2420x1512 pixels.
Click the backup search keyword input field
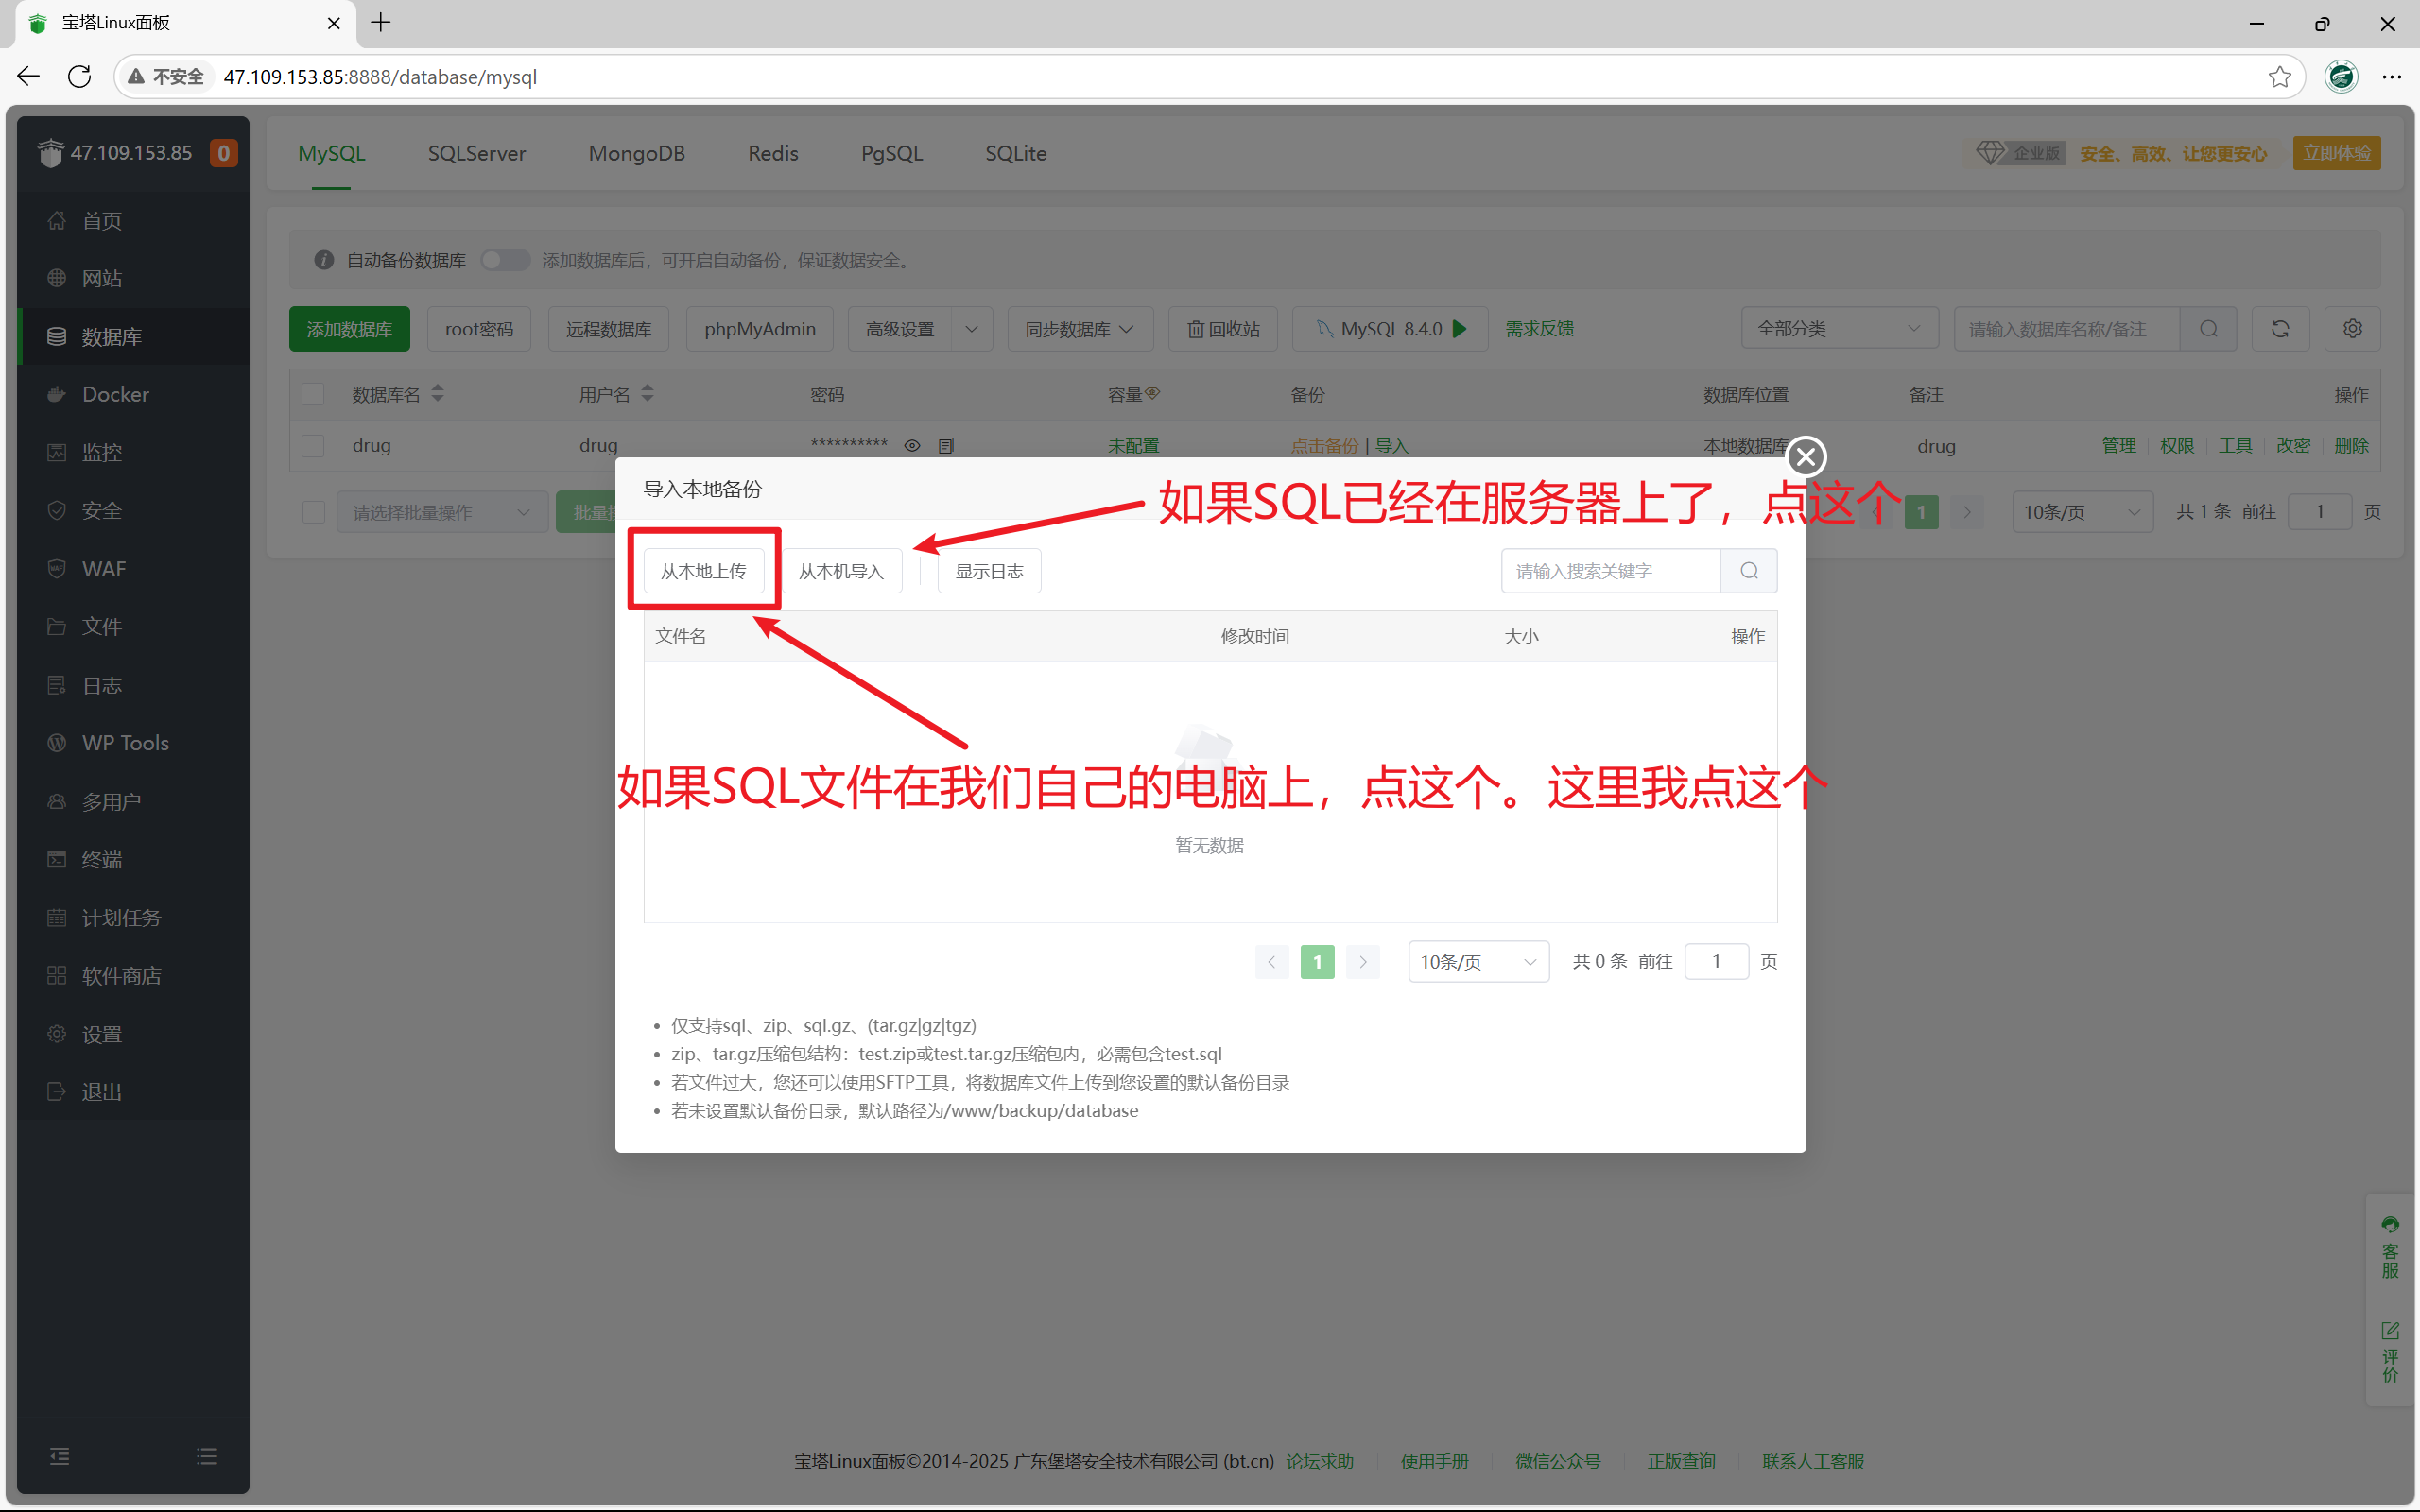point(1612,570)
